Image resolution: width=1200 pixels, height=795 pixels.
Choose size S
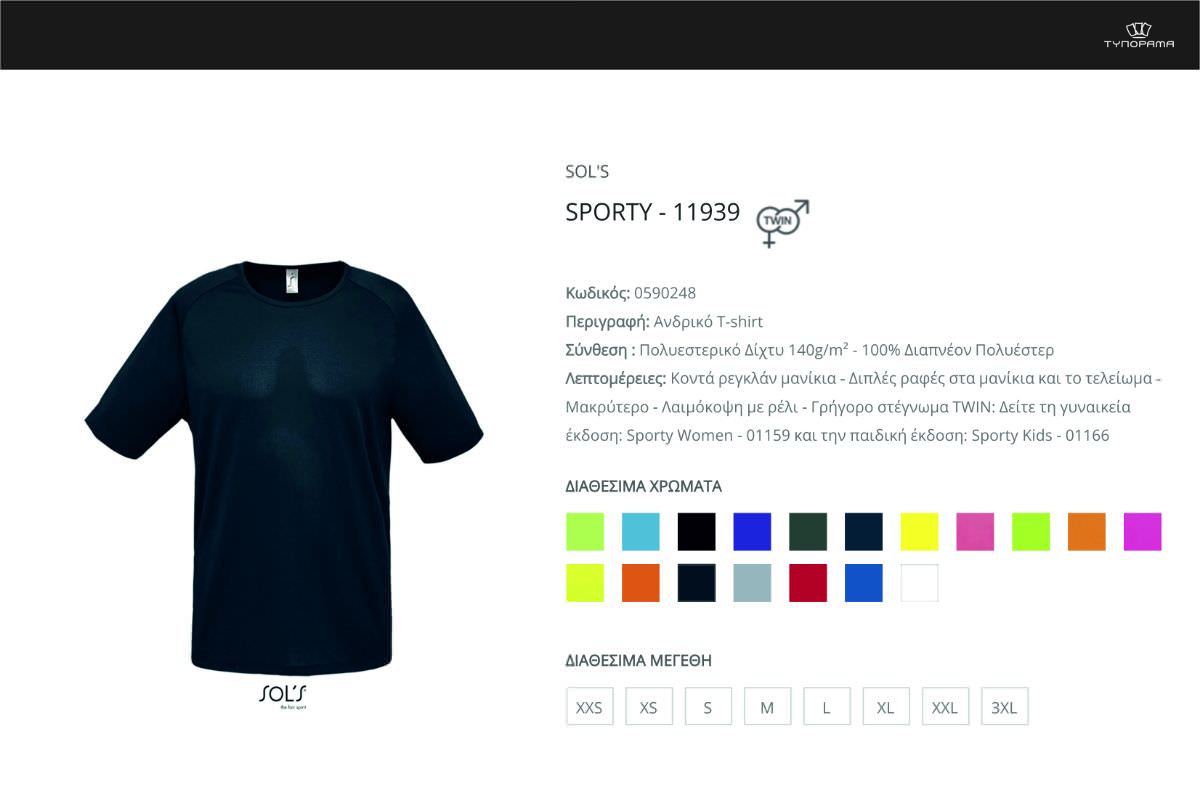[708, 707]
